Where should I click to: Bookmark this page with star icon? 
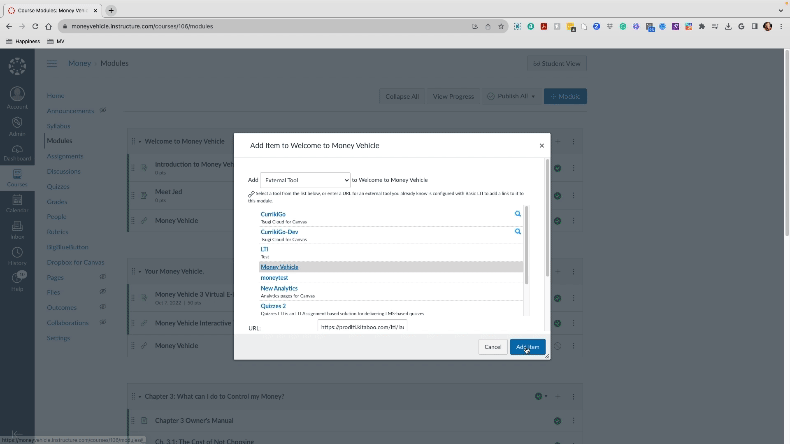(x=501, y=26)
